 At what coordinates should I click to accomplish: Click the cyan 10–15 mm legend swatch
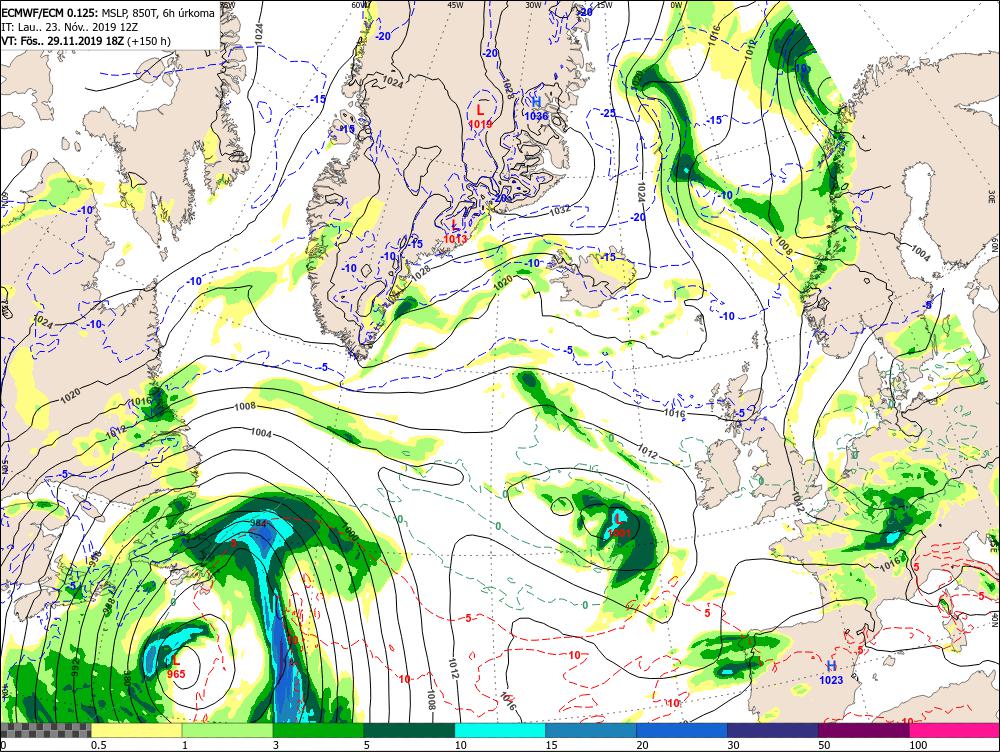click(500, 730)
